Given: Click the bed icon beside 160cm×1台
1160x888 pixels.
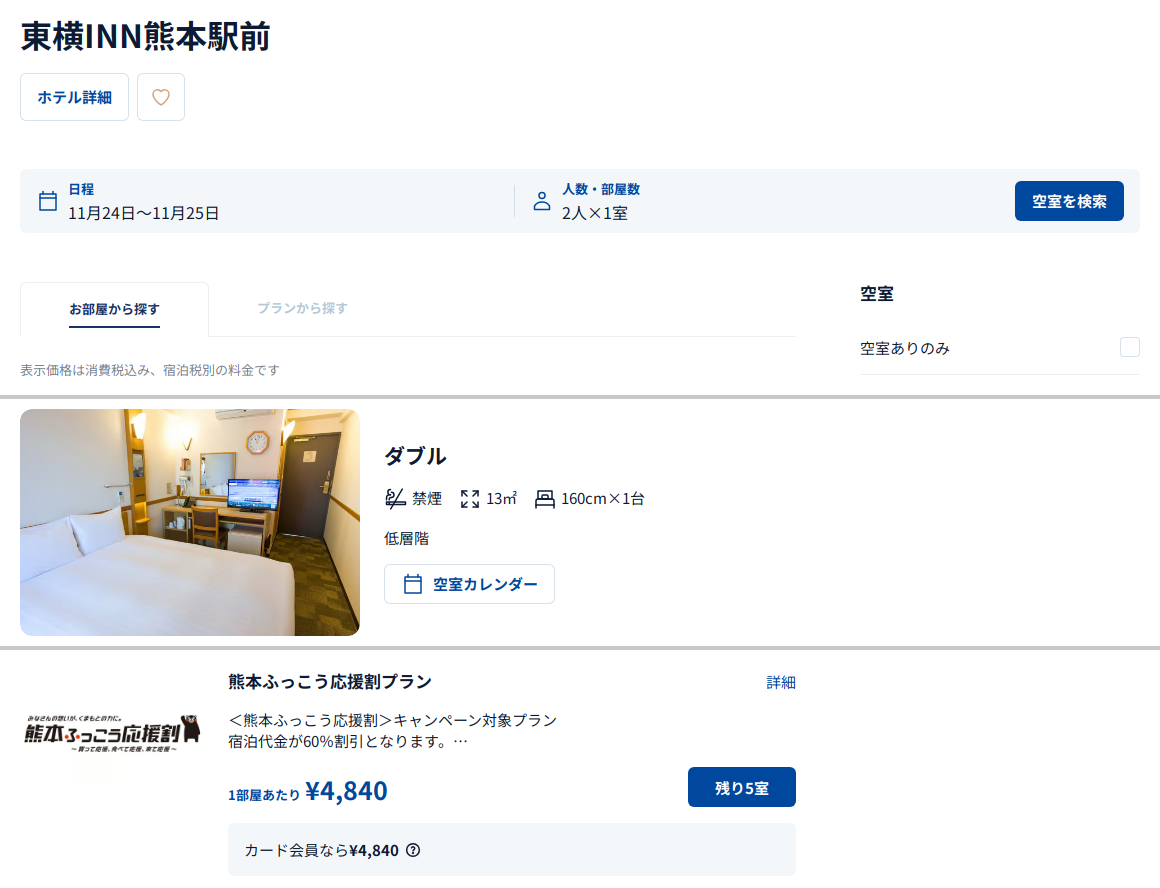Looking at the screenshot, I should click(544, 499).
